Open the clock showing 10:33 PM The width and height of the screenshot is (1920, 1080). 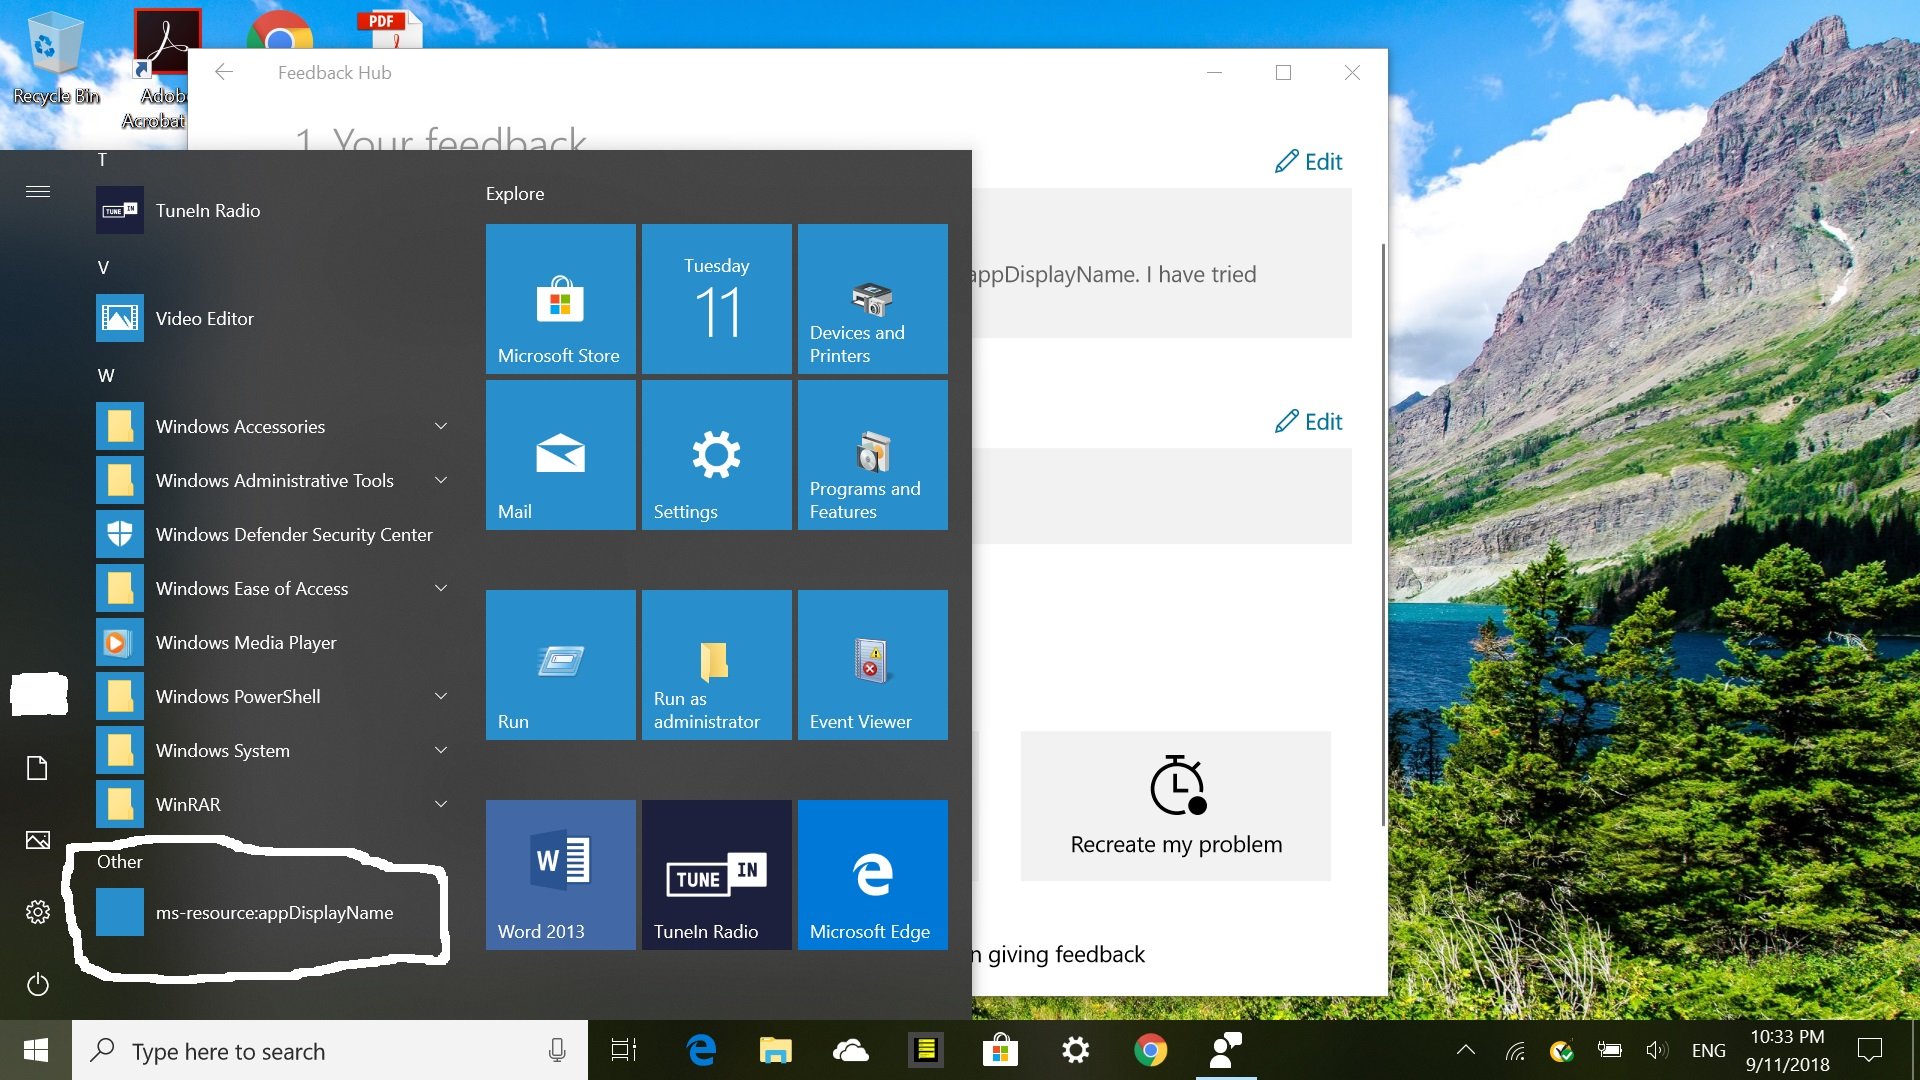tap(1788, 1050)
